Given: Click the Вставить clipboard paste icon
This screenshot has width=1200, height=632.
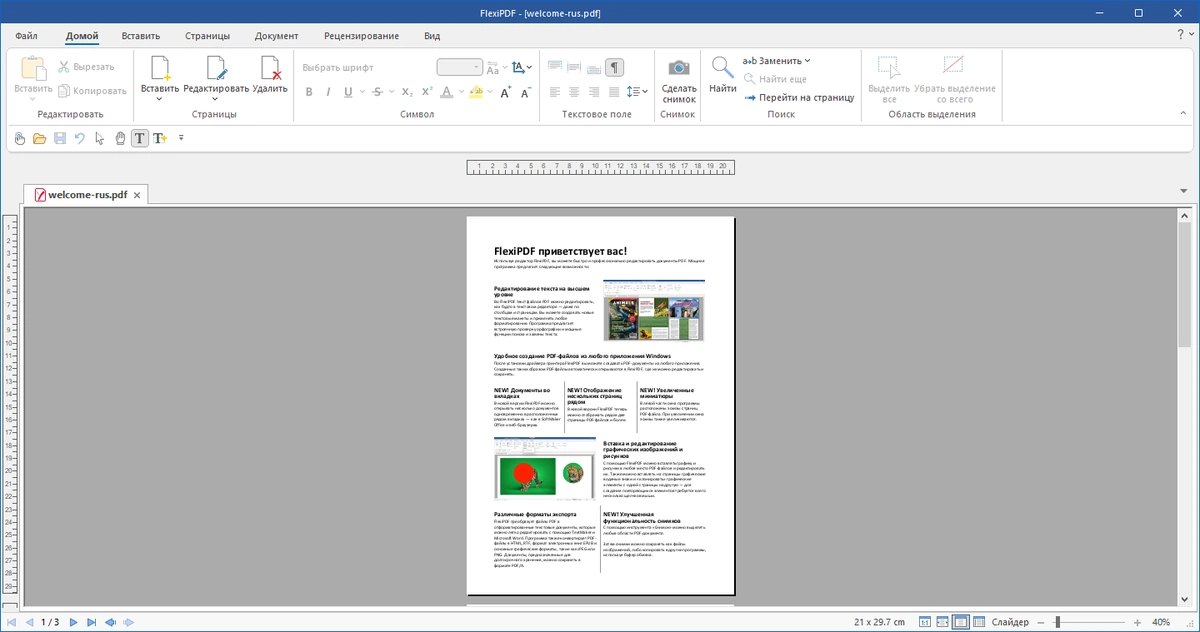Looking at the screenshot, I should (33, 68).
